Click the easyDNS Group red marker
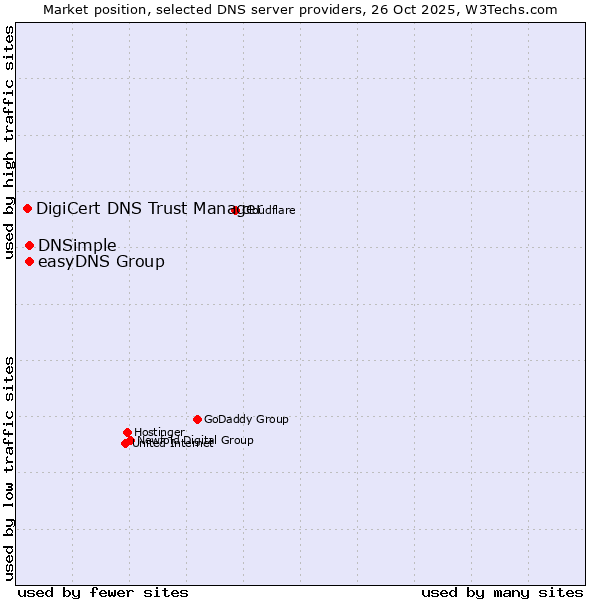The width and height of the screenshot is (600, 600). coord(30,262)
